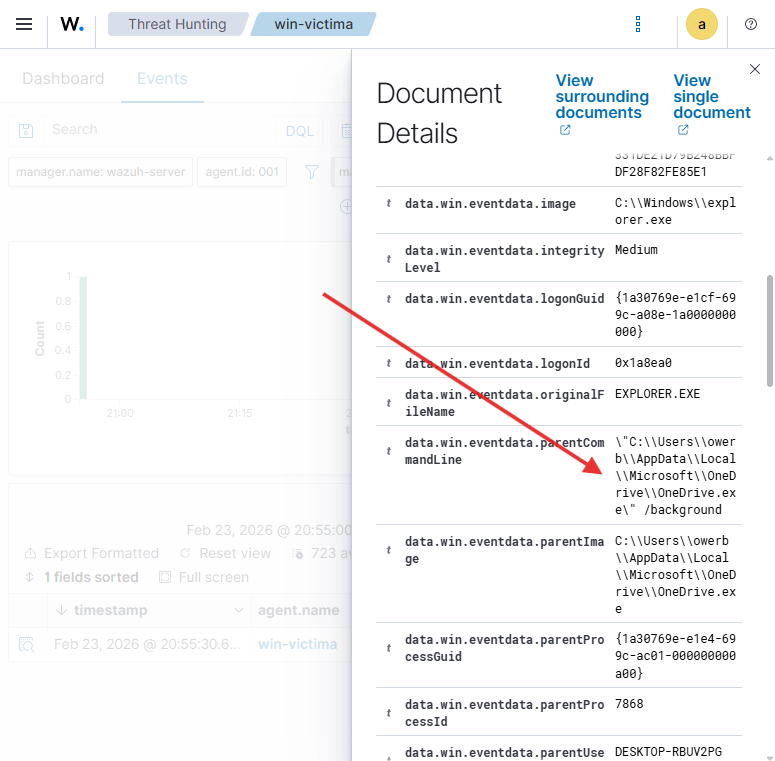Screen dimensions: 775x761
Task: Select the agent.id: 001 filter pill
Action: [x=242, y=172]
